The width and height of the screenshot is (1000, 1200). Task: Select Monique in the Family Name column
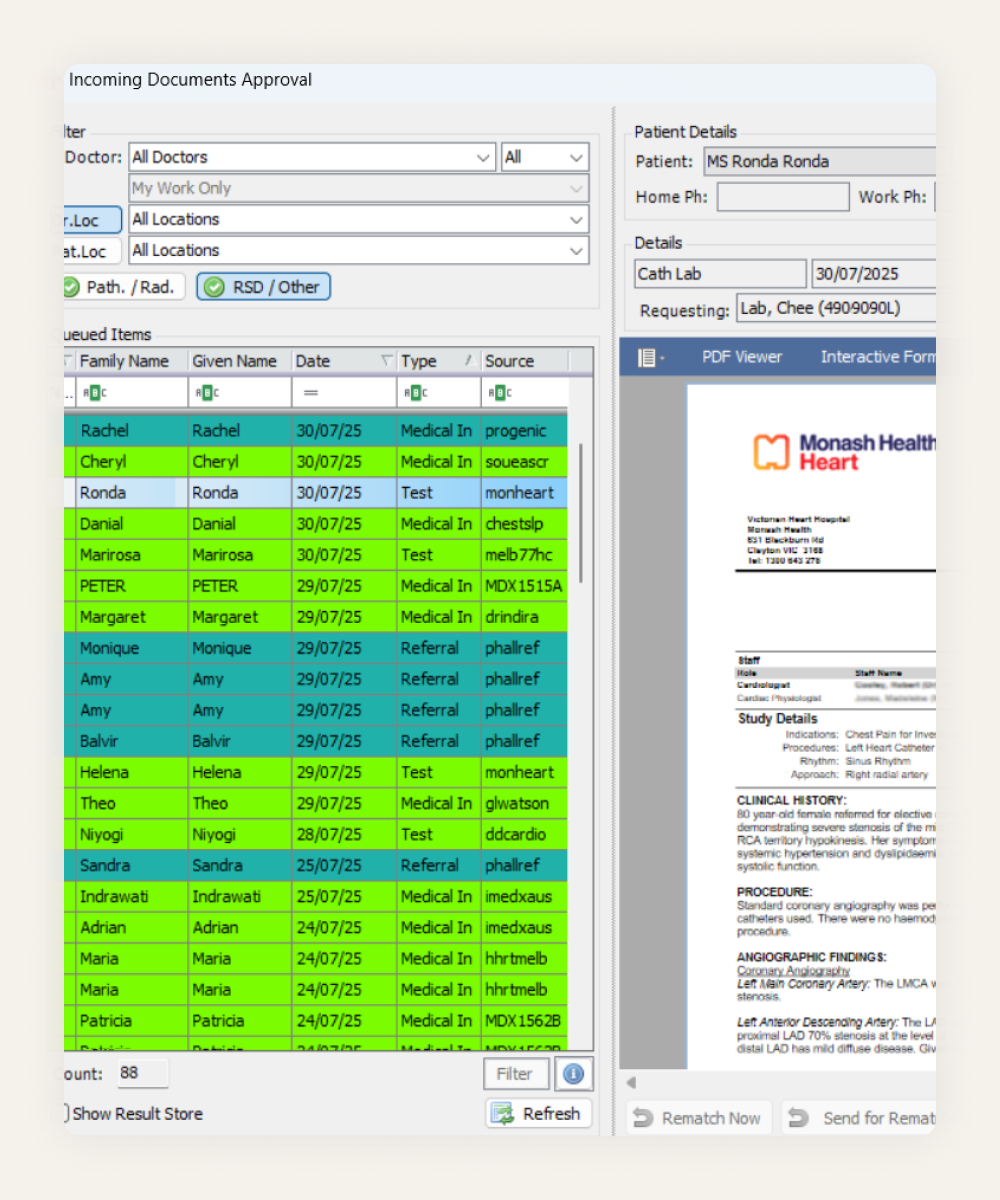[132, 648]
